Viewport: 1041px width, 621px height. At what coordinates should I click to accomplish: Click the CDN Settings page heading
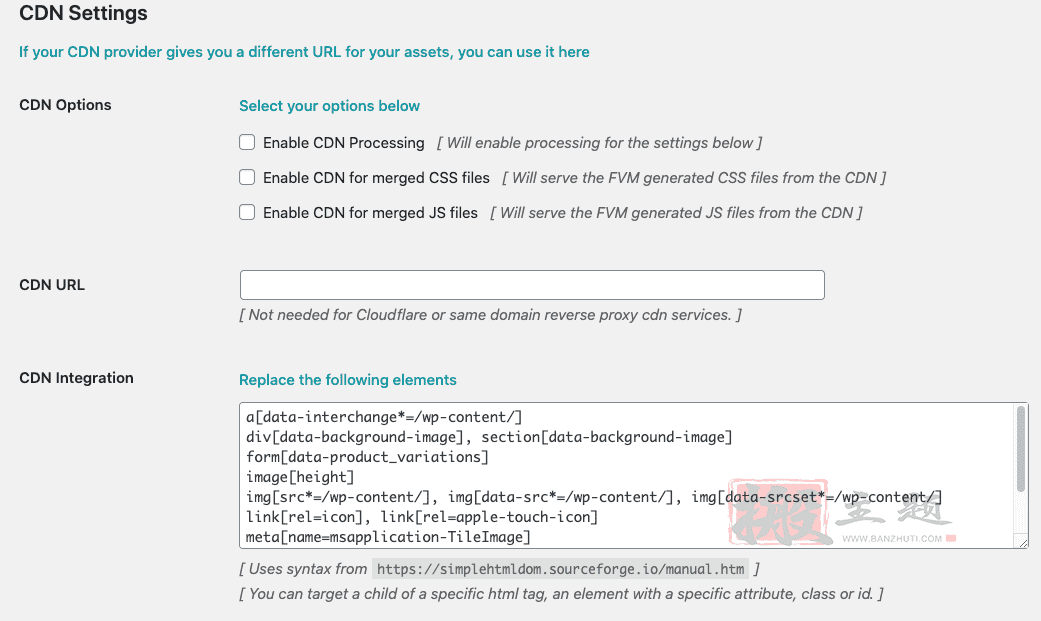[84, 13]
